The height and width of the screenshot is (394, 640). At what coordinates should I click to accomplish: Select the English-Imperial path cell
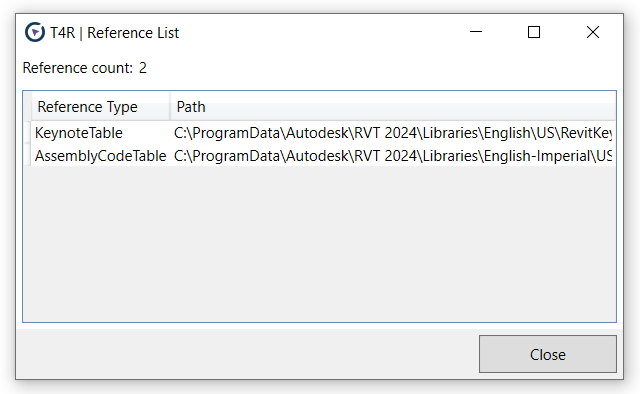(393, 156)
